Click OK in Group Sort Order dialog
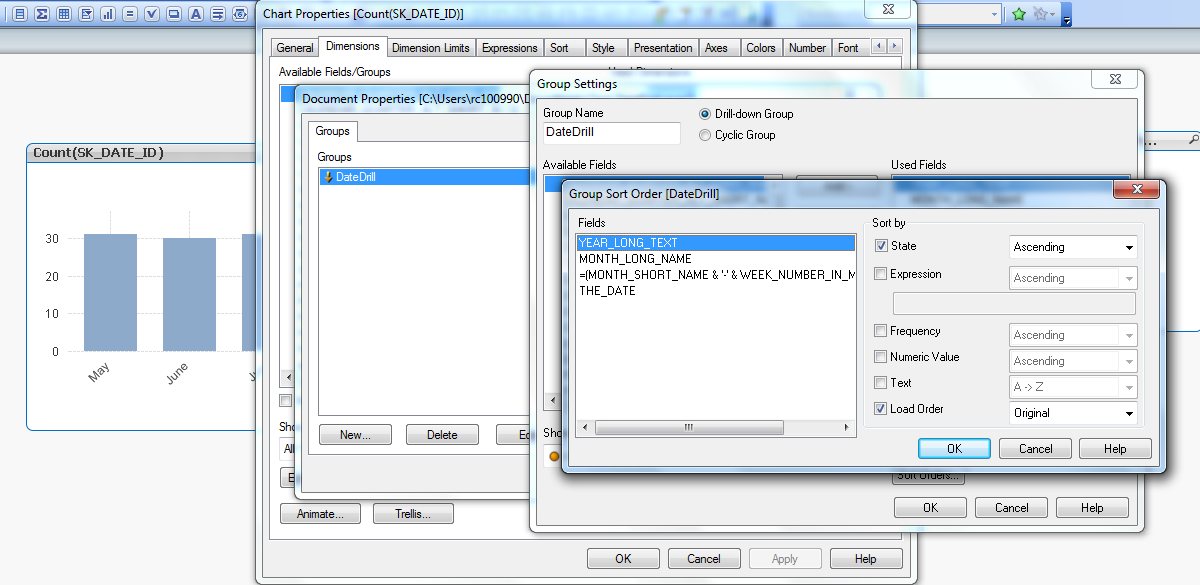 coord(954,449)
